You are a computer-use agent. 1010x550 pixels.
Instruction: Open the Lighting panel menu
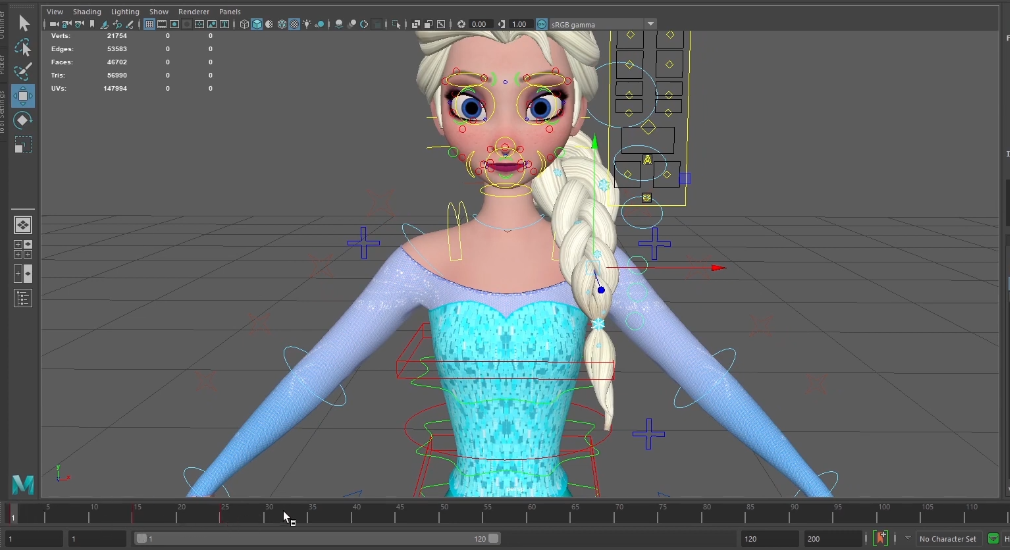(x=125, y=12)
